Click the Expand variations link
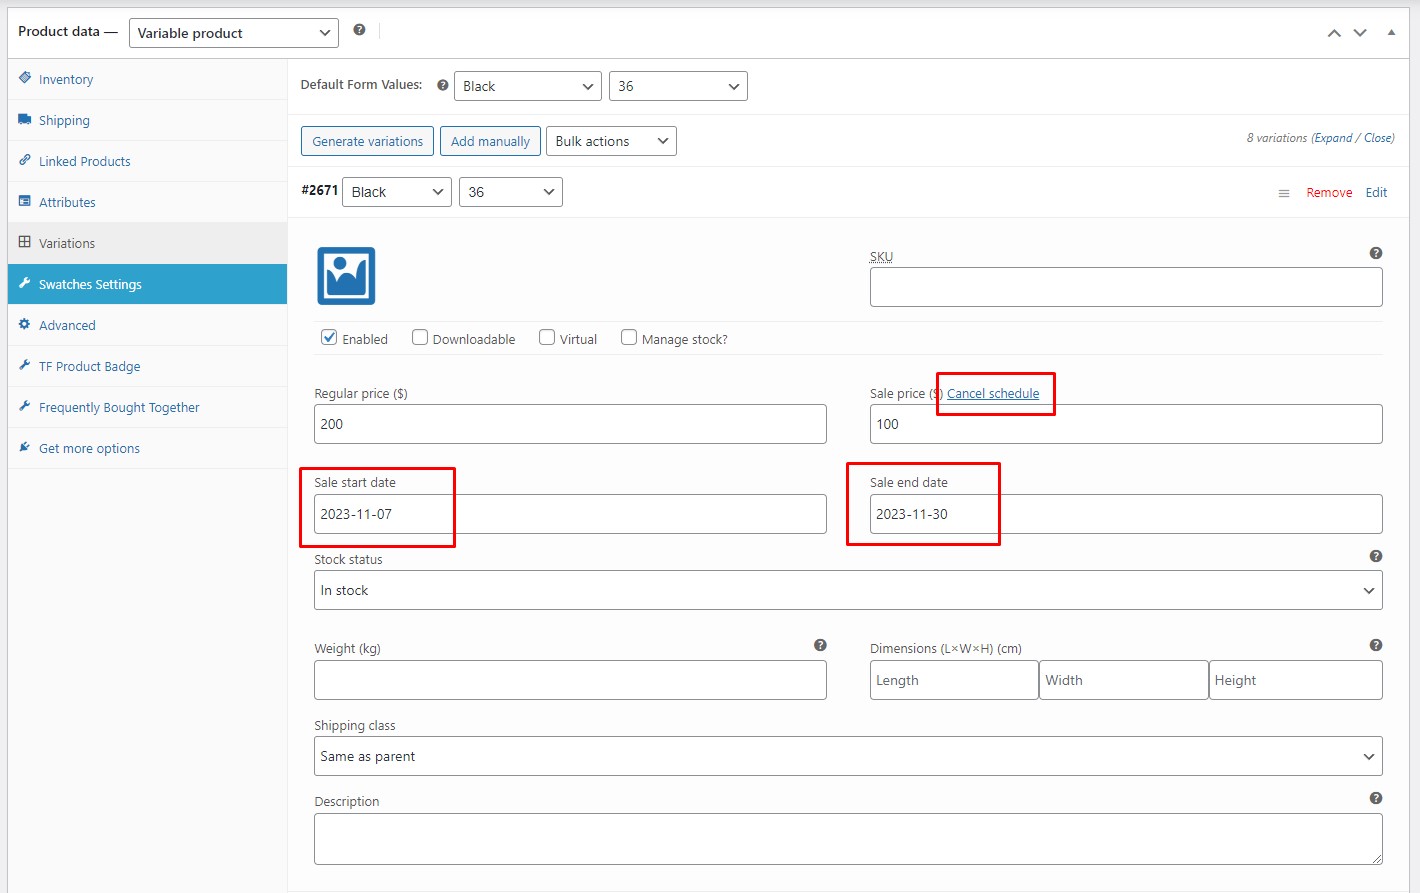Viewport: 1420px width, 893px height. (1332, 138)
